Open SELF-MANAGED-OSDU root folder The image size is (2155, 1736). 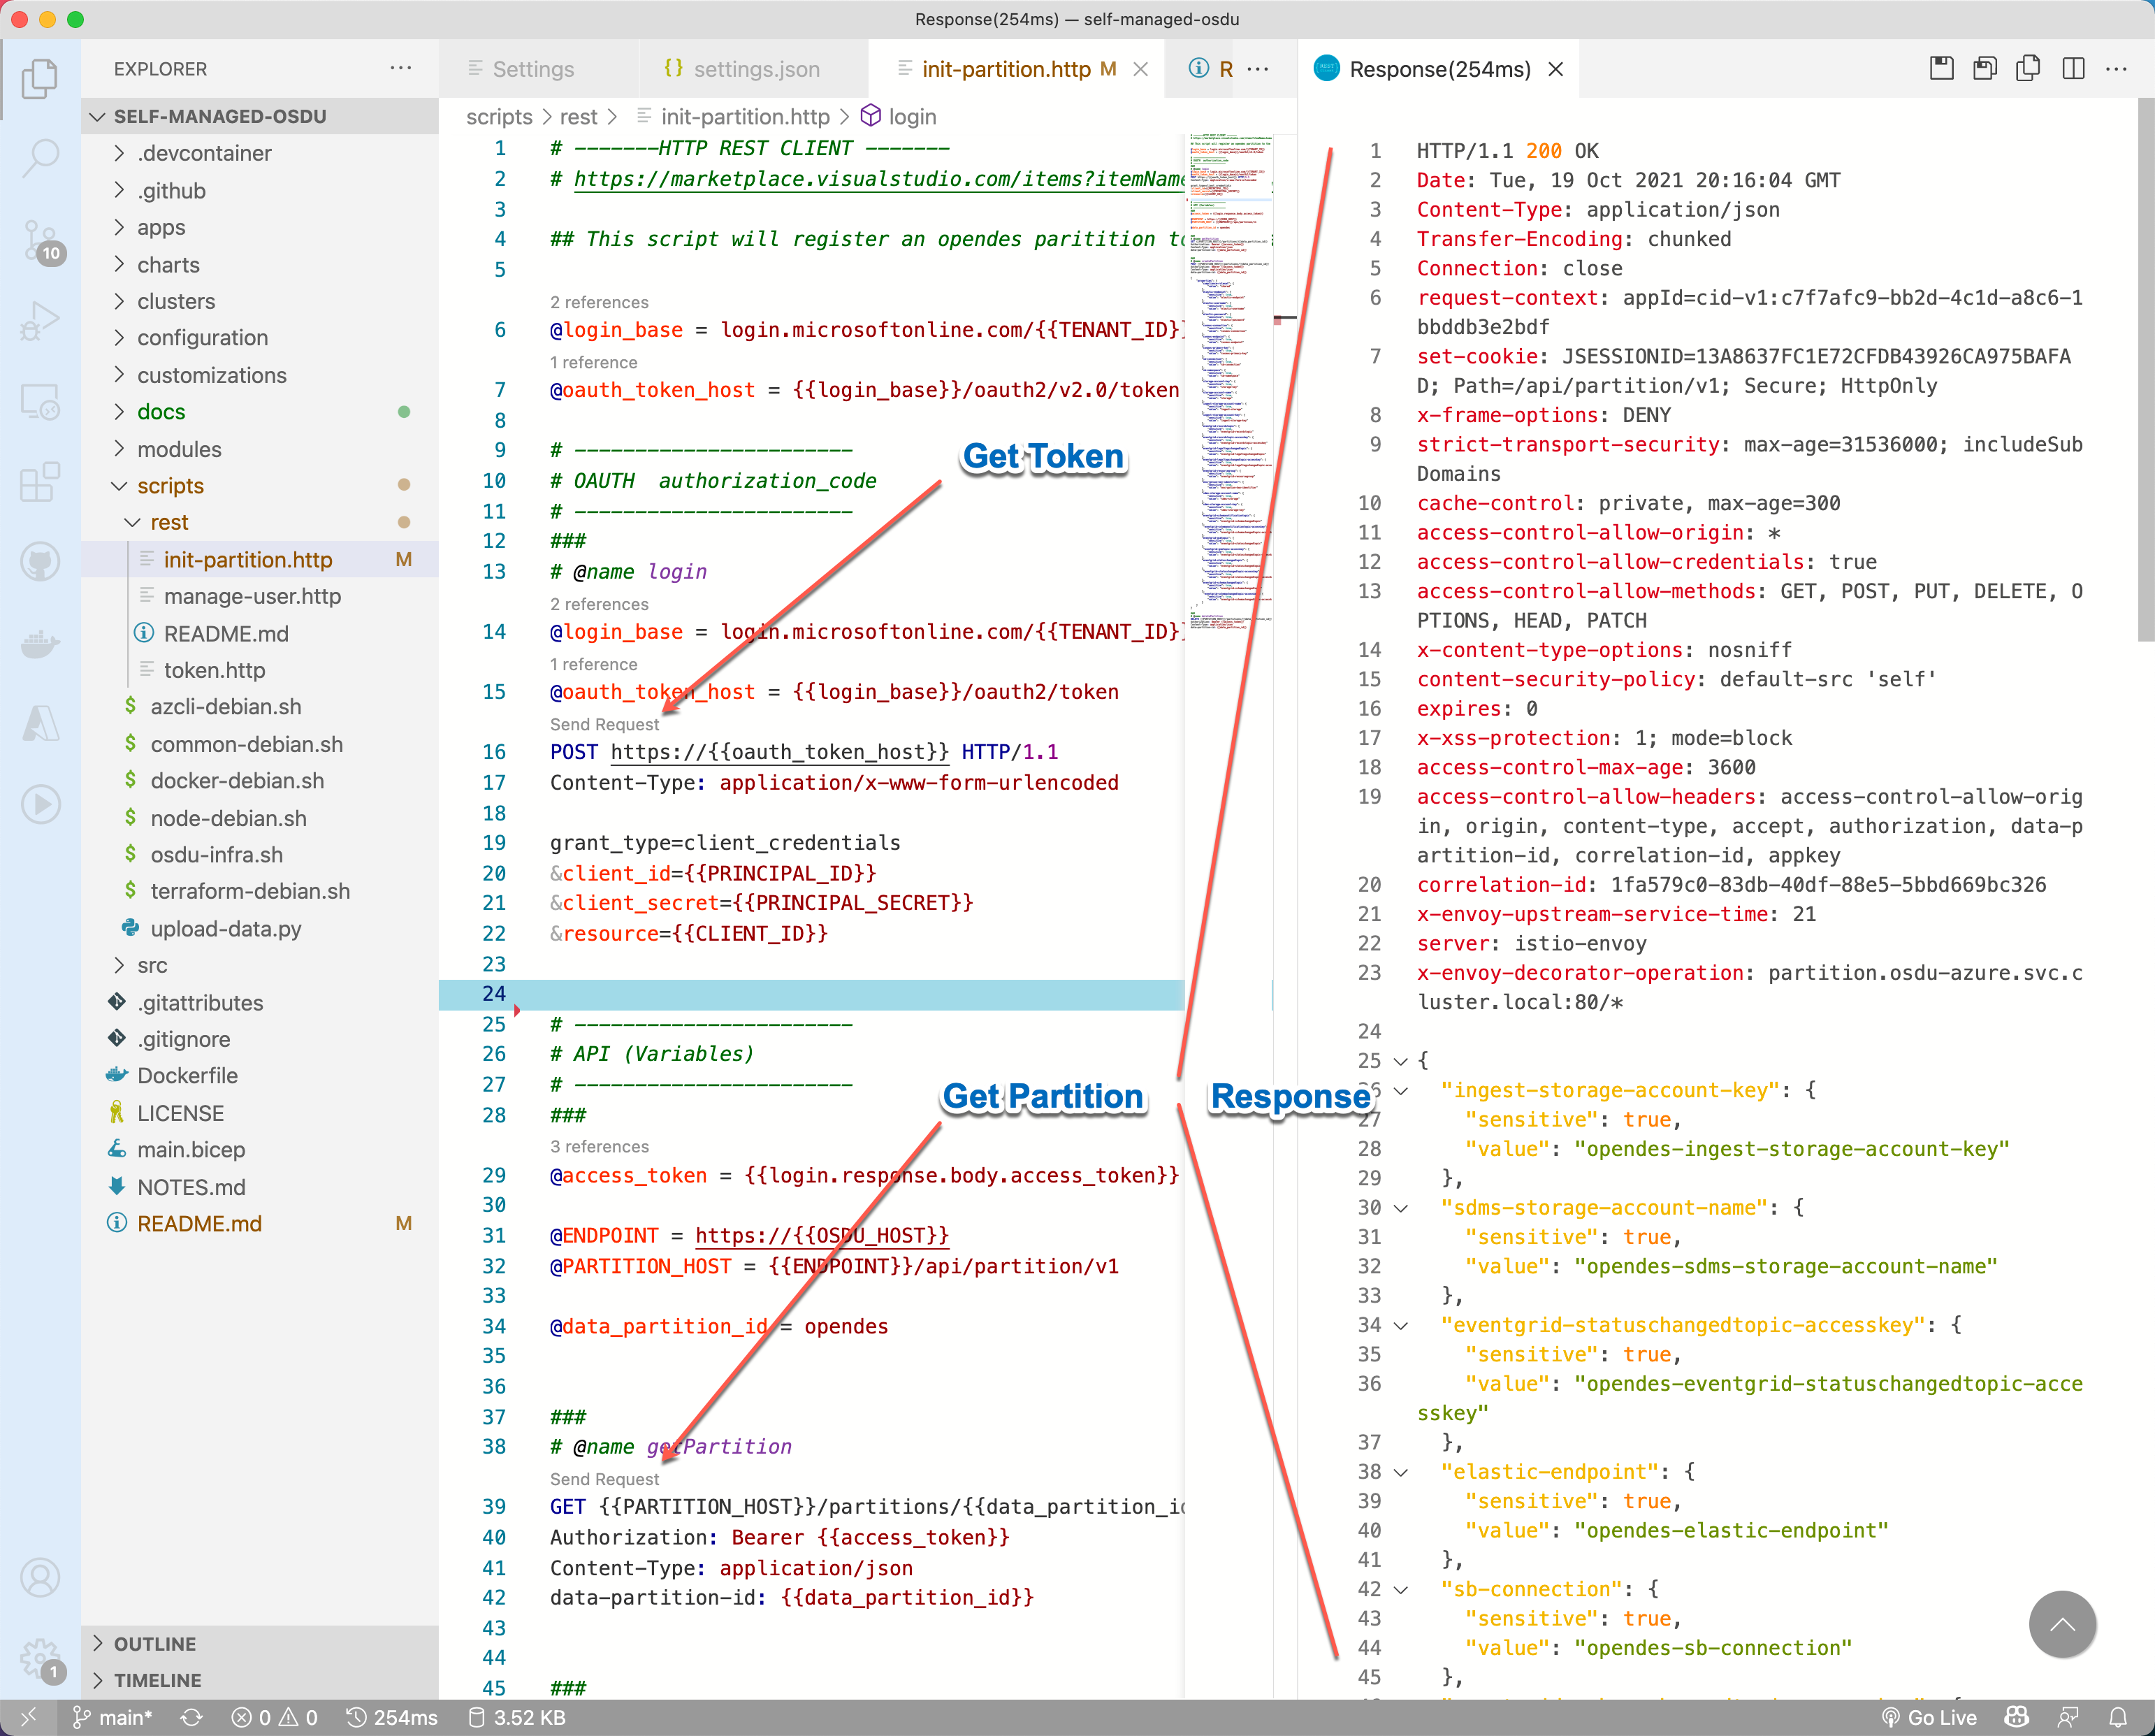coord(225,117)
